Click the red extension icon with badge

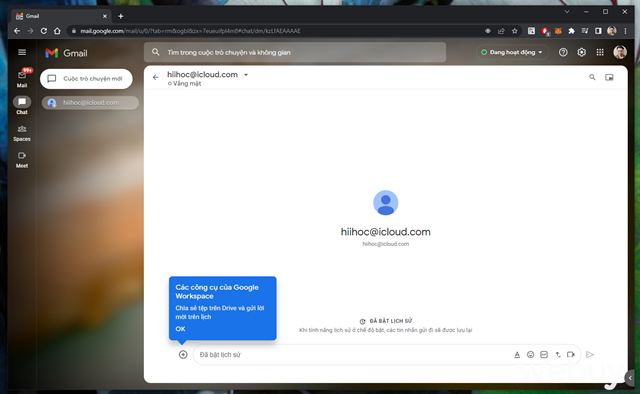click(545, 31)
